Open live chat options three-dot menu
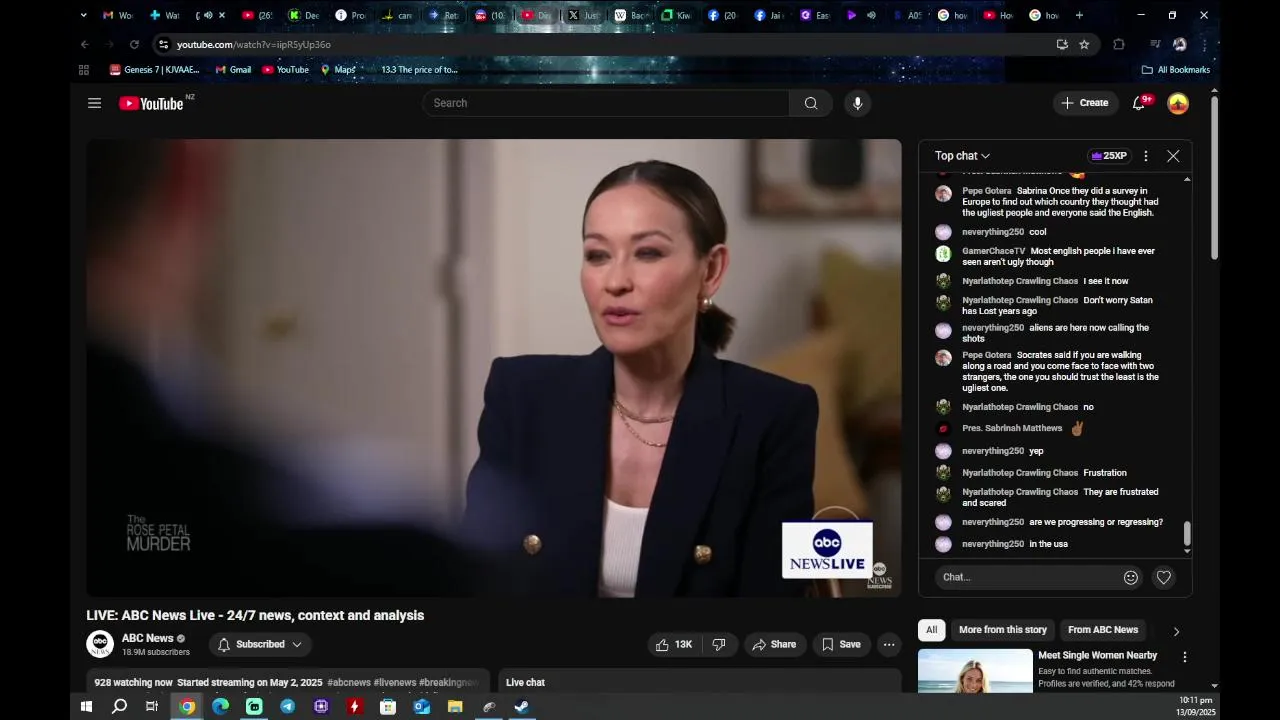This screenshot has height=720, width=1280. 1146,156
